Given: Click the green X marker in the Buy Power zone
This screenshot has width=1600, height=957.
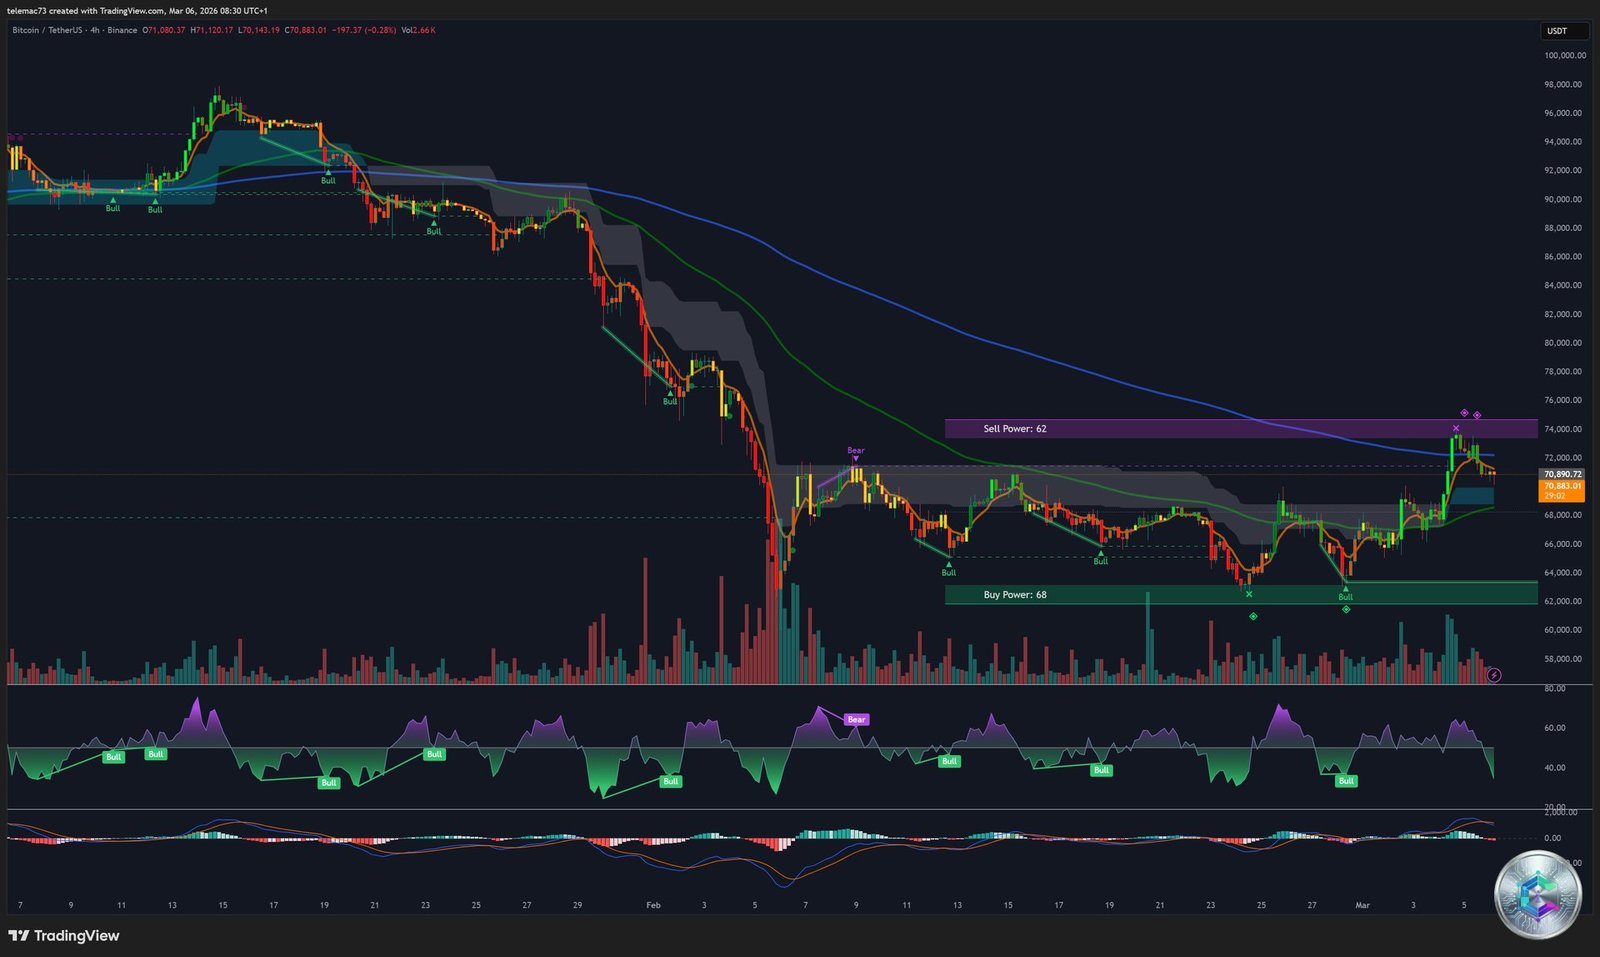Looking at the screenshot, I should point(1249,593).
